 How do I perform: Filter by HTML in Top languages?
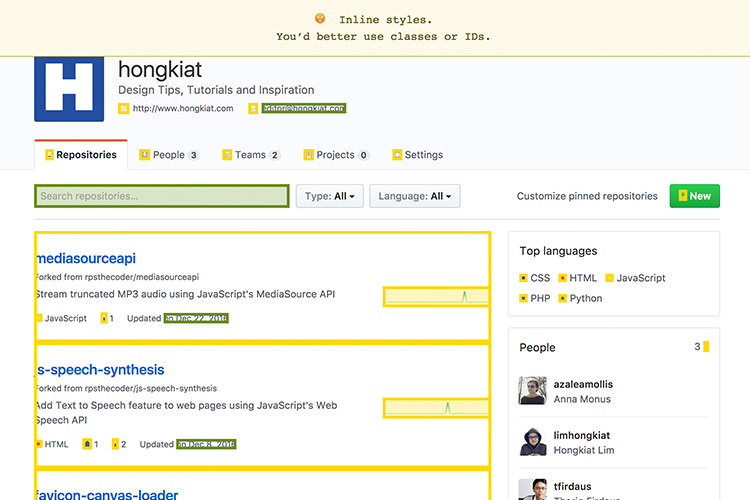tap(578, 278)
